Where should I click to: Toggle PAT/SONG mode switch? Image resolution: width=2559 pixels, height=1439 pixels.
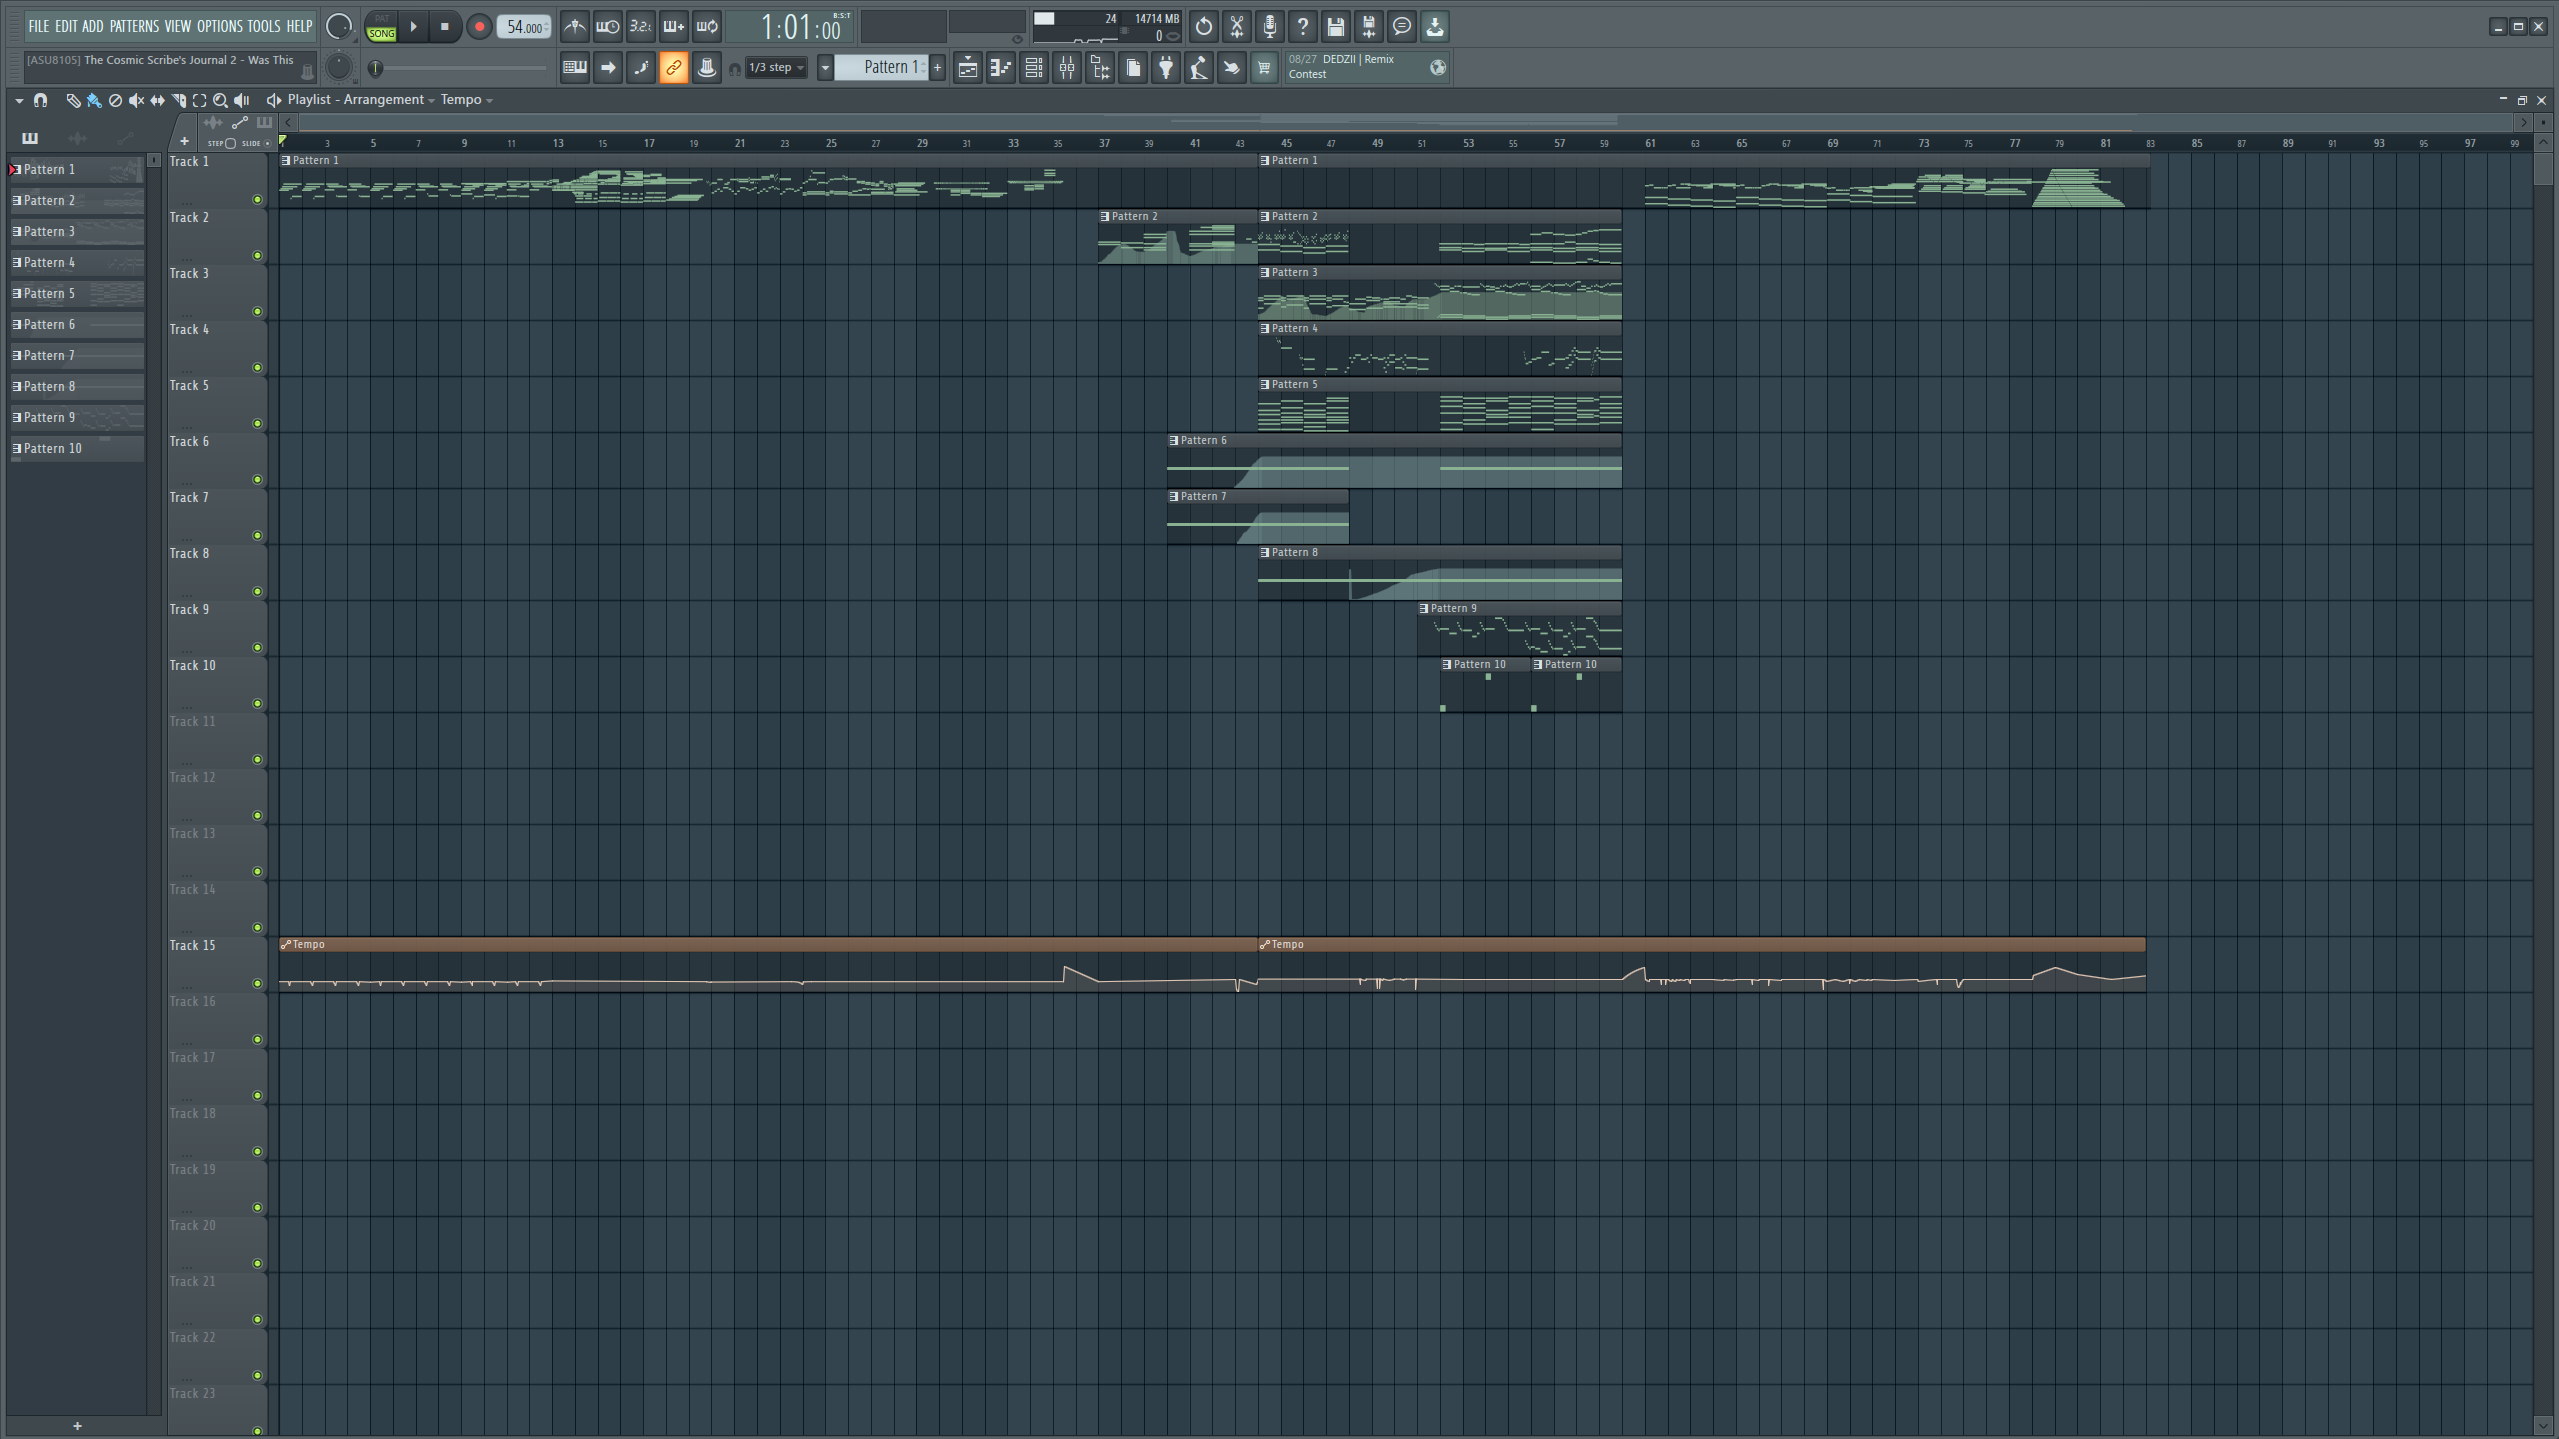click(x=381, y=27)
